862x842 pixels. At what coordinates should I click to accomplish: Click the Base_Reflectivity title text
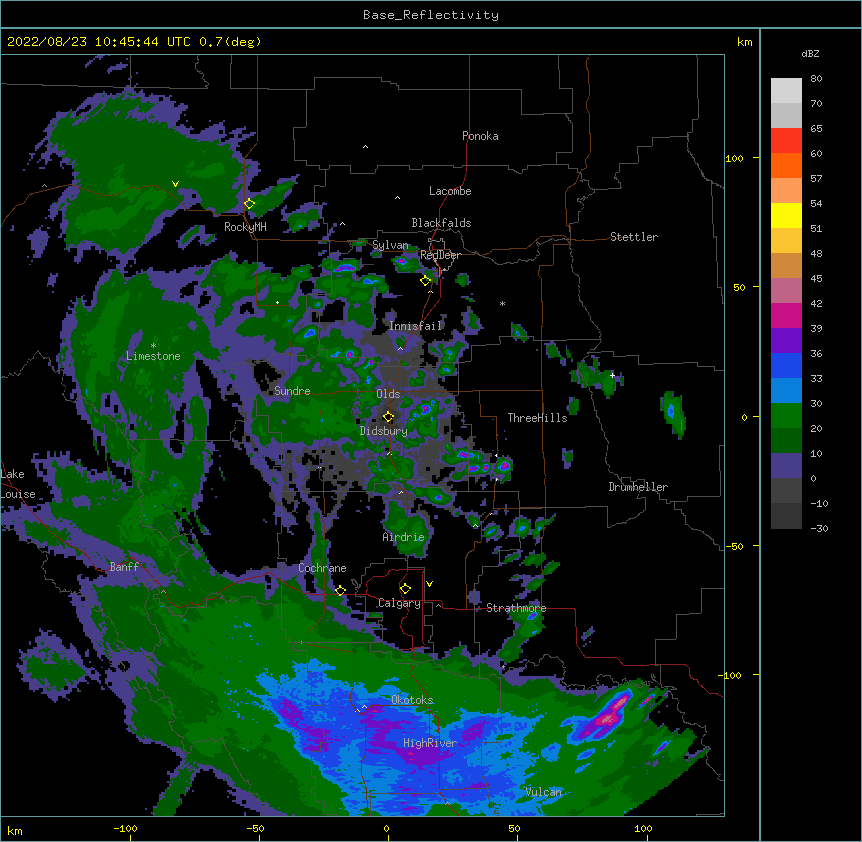[x=430, y=15]
